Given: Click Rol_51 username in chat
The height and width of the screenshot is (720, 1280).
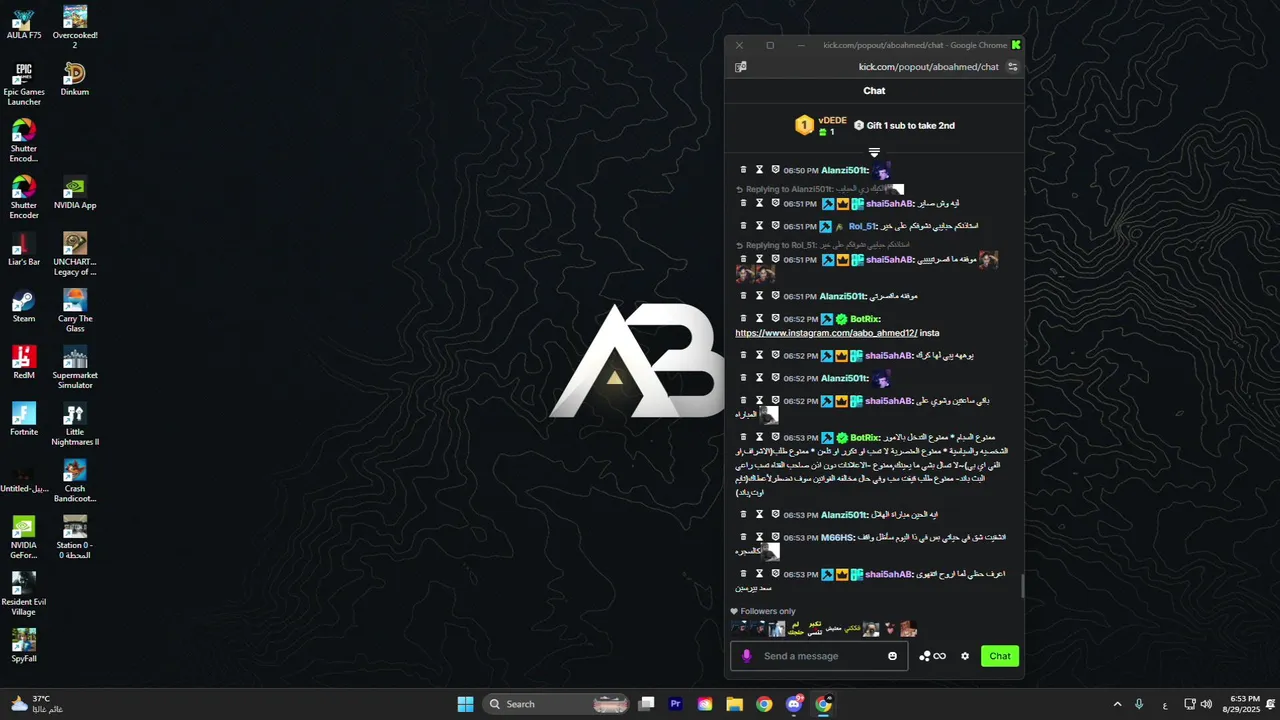Looking at the screenshot, I should click(863, 226).
